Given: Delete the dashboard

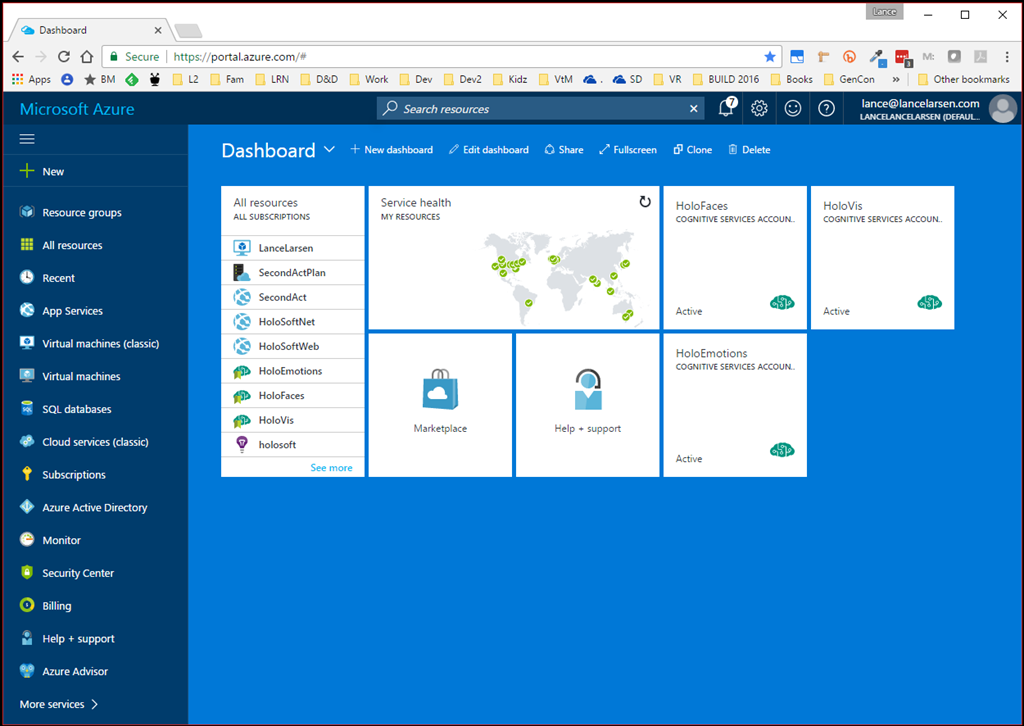Looking at the screenshot, I should click(x=749, y=150).
